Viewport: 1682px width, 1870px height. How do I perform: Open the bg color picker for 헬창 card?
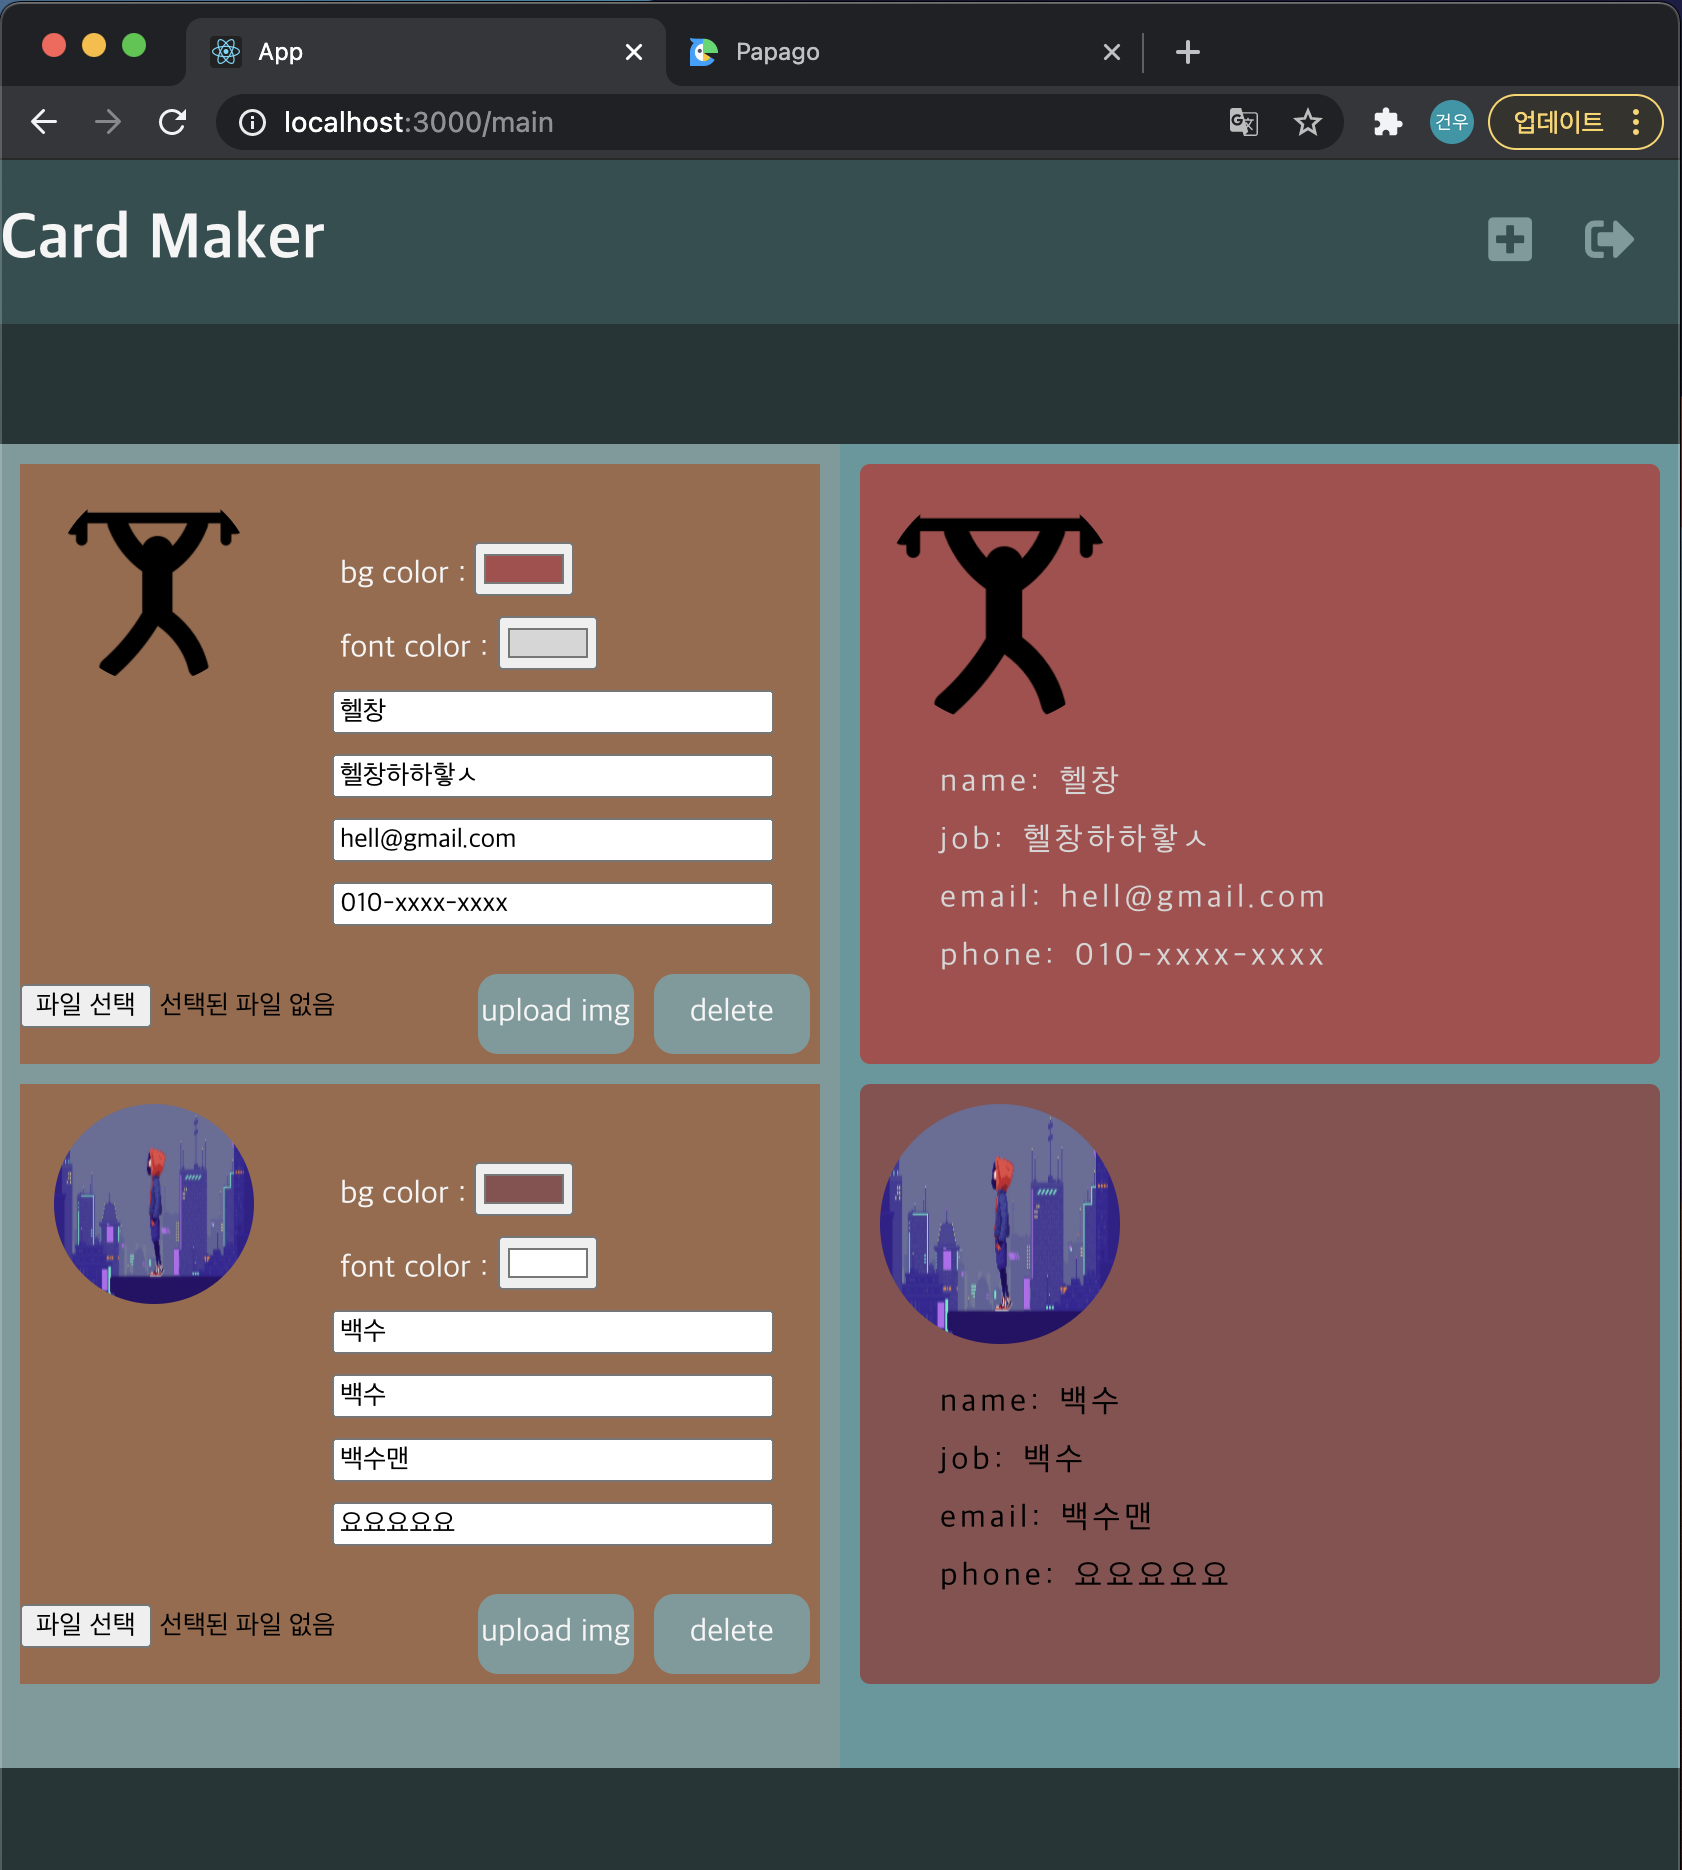523,568
